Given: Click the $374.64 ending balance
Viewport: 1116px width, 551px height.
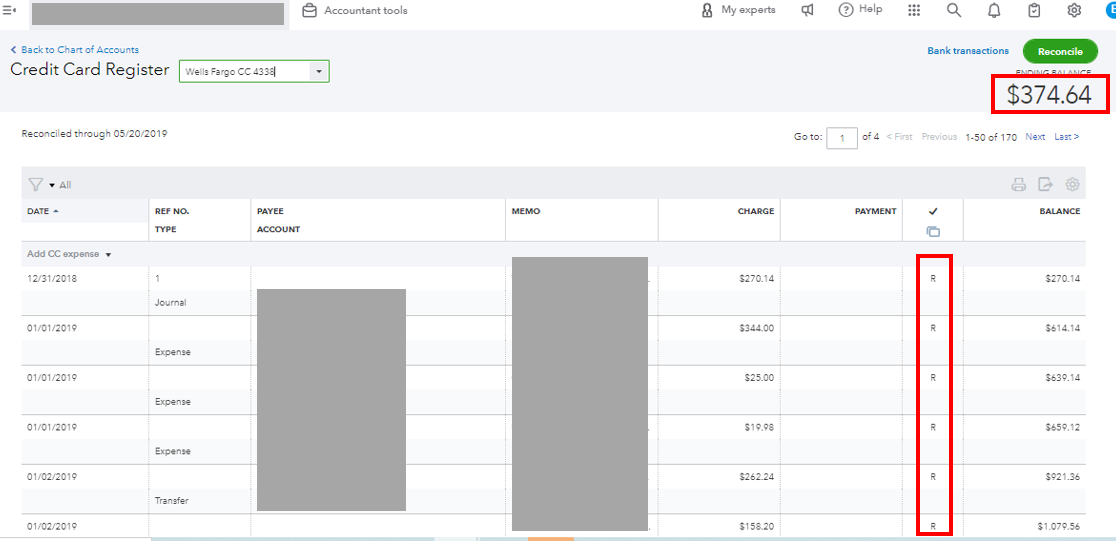Looking at the screenshot, I should (1049, 95).
